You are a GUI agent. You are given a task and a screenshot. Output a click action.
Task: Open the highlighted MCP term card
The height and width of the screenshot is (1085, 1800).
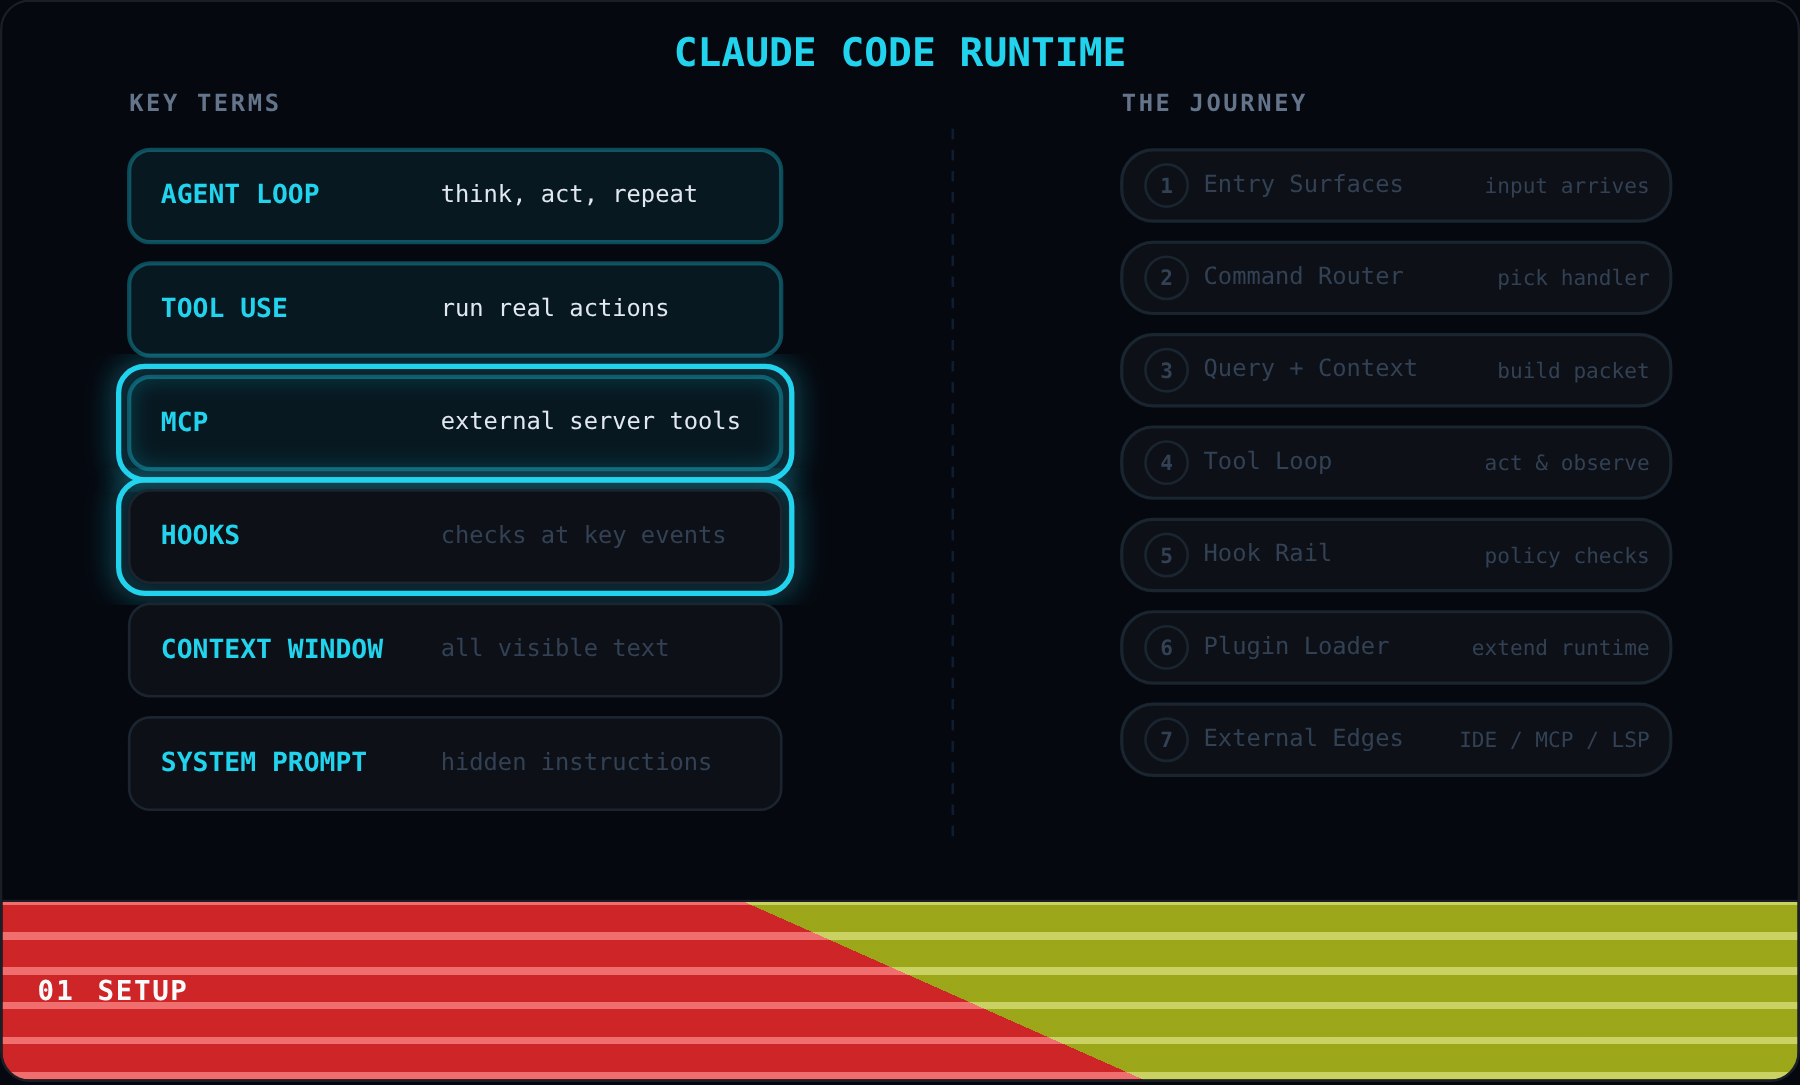tap(455, 423)
